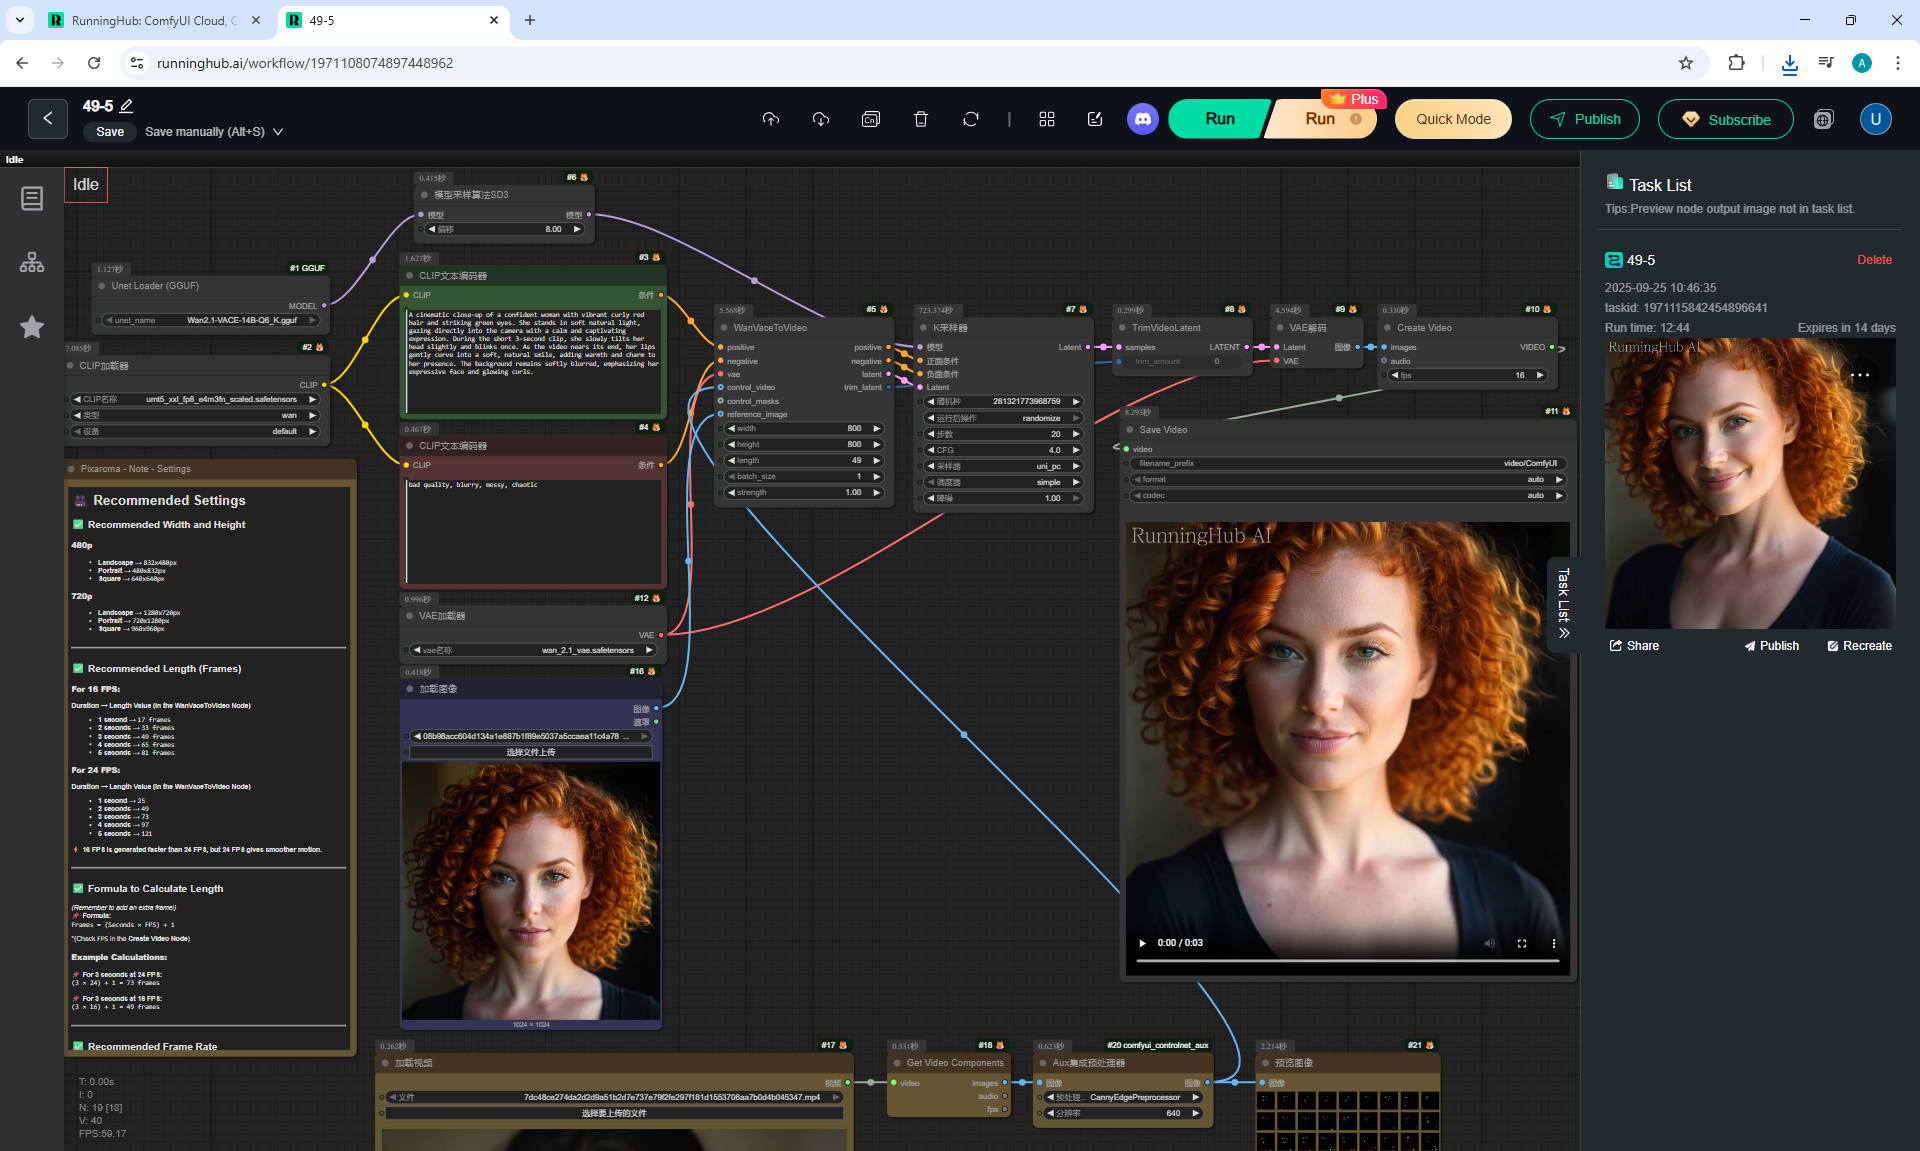
Task: Click the edit name pencil icon
Action: click(127, 106)
